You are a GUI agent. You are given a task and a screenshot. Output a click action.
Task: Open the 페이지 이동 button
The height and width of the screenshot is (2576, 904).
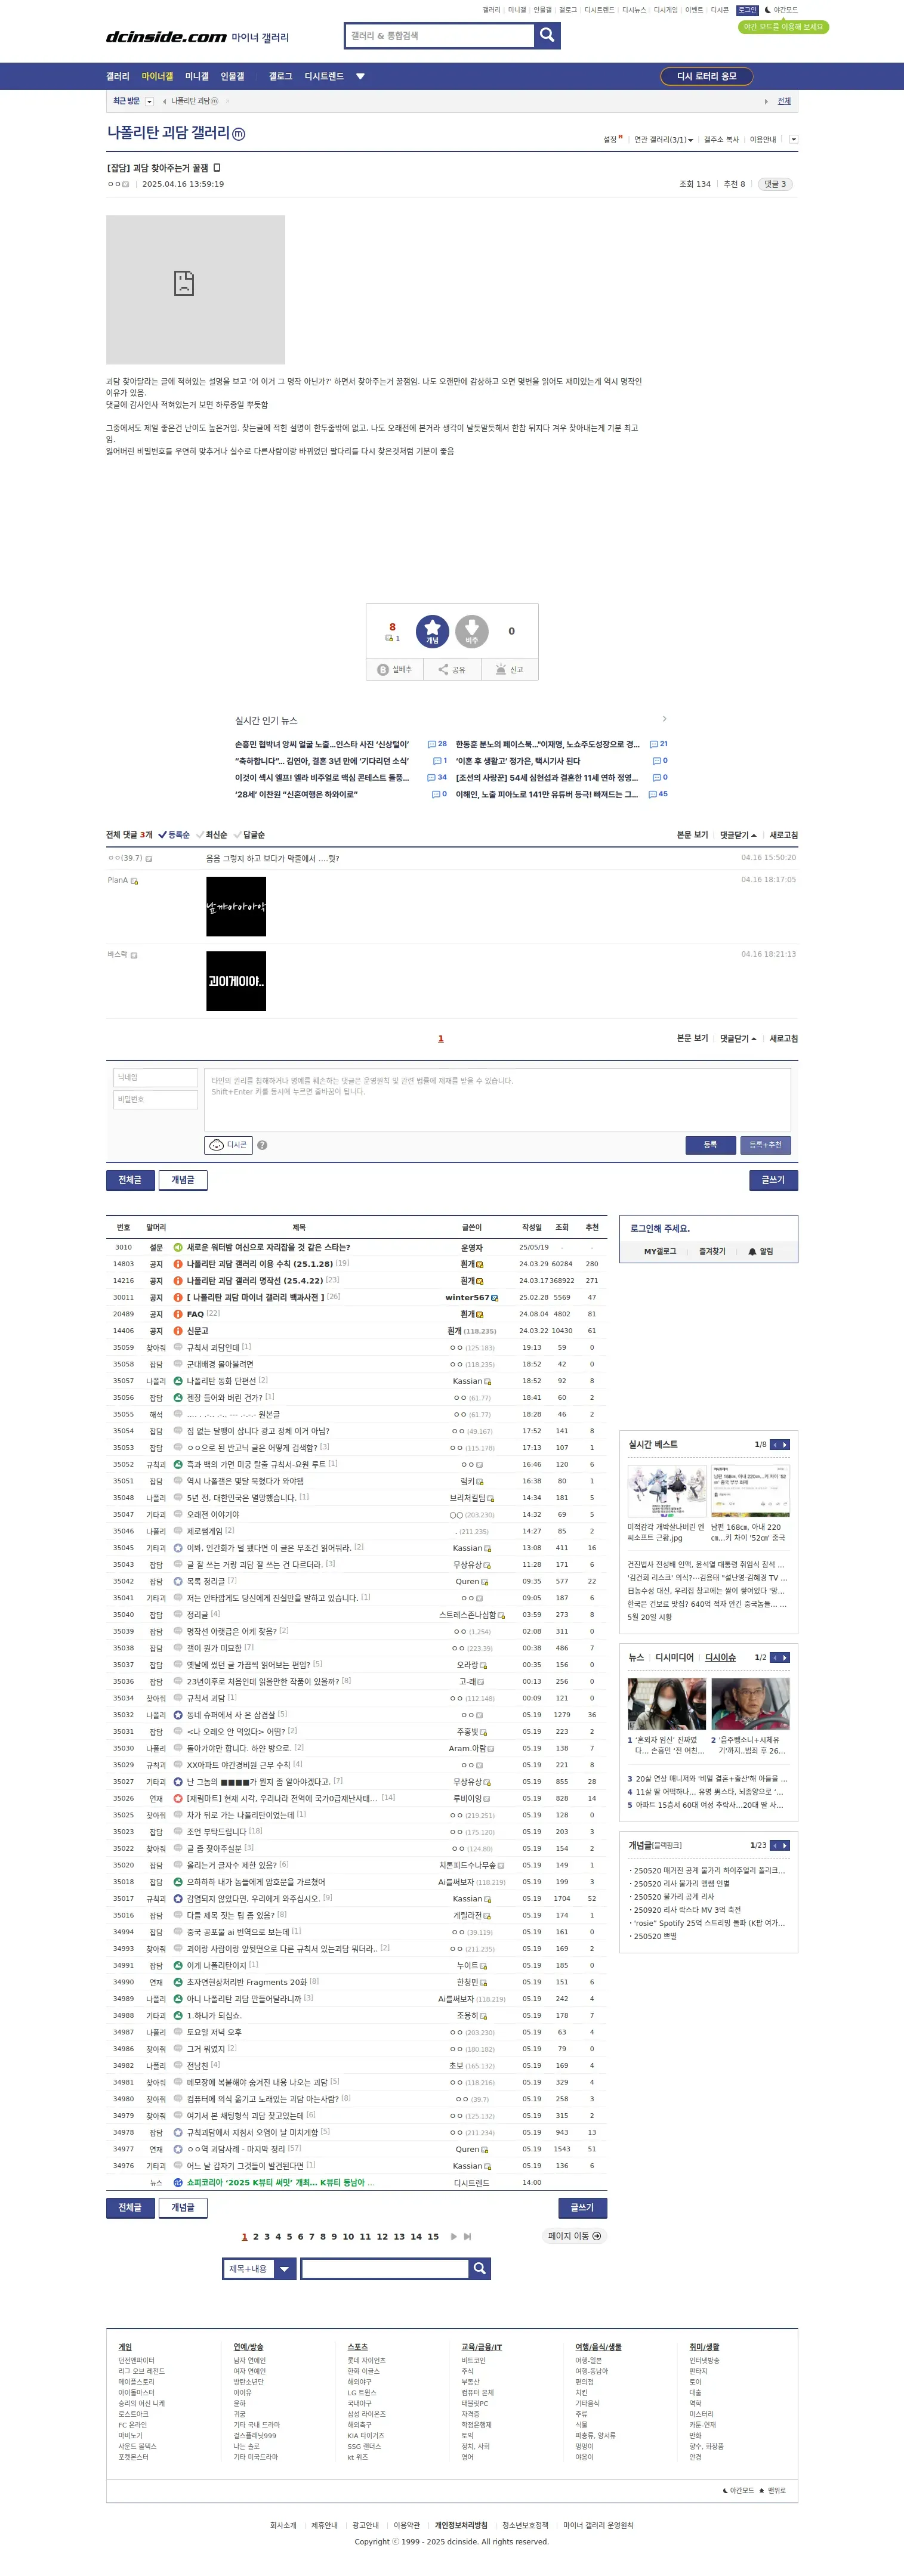575,2236
